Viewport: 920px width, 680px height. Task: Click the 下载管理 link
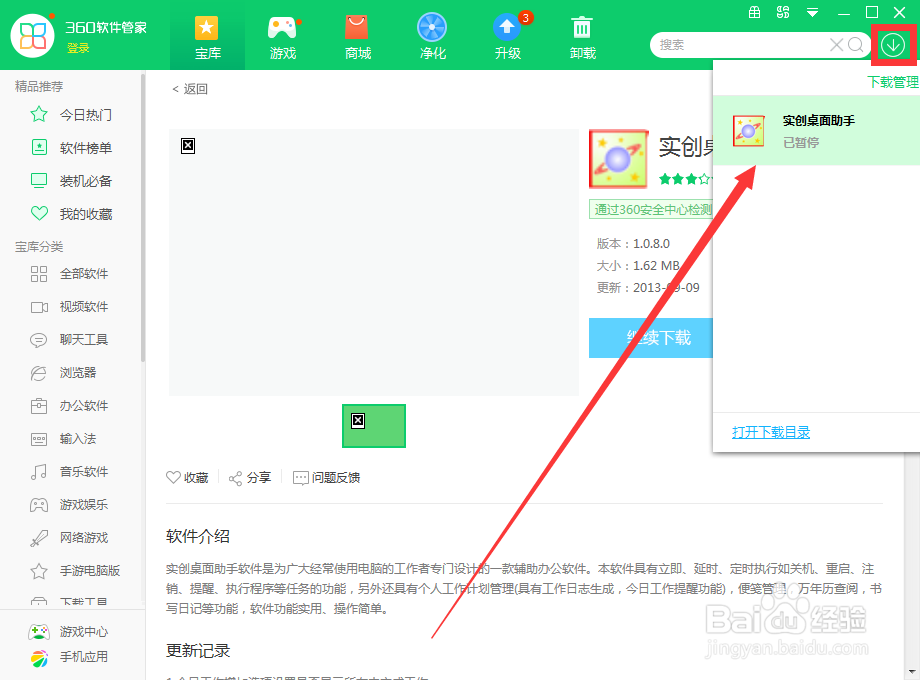pos(893,82)
